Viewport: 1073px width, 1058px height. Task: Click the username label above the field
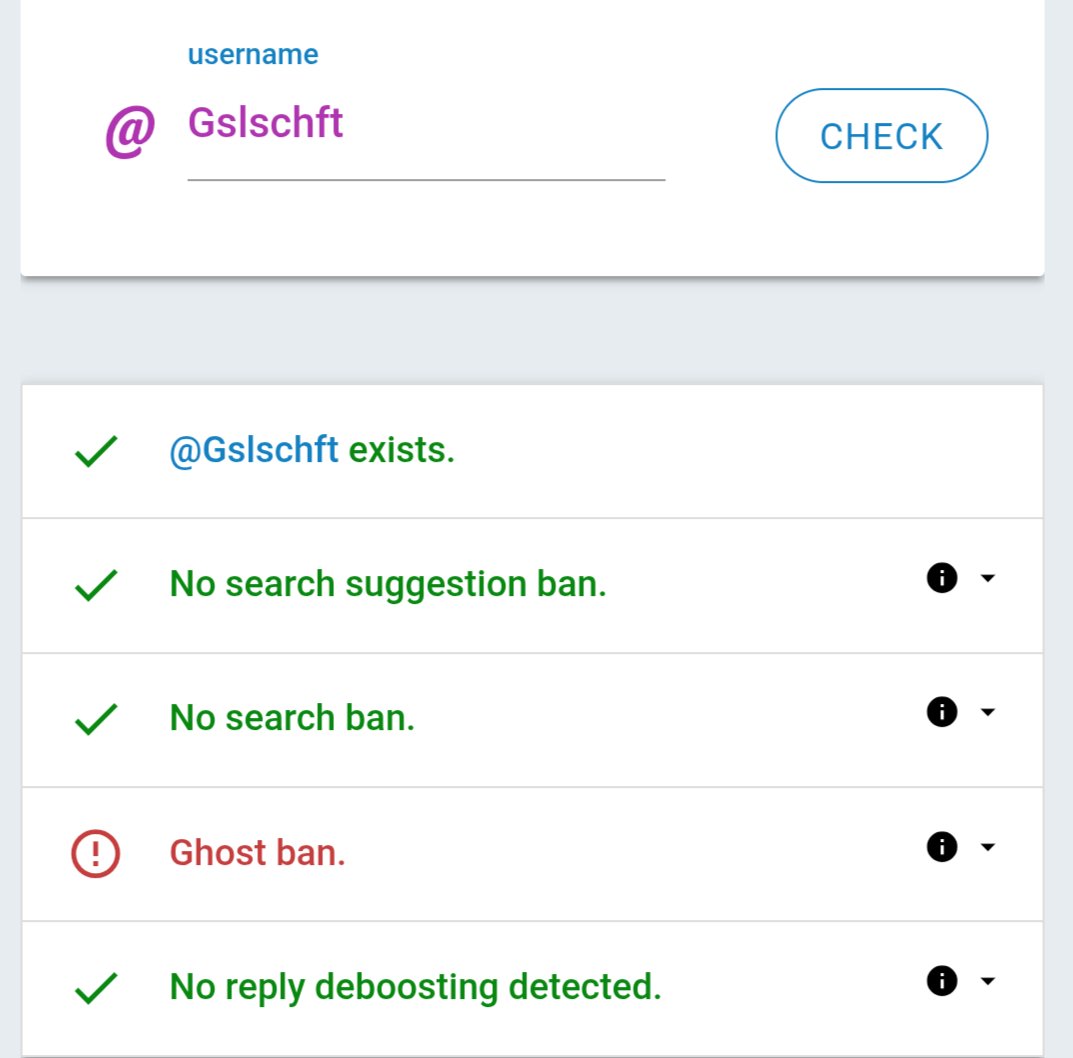(x=253, y=55)
